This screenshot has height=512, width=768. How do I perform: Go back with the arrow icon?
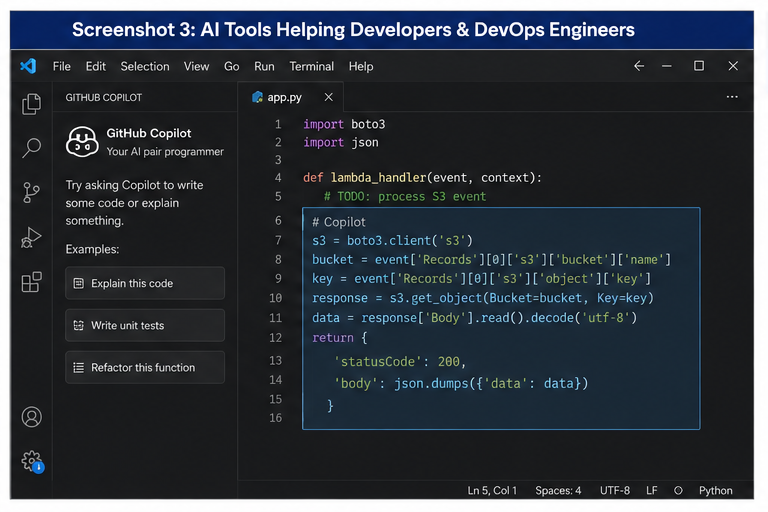click(x=639, y=66)
